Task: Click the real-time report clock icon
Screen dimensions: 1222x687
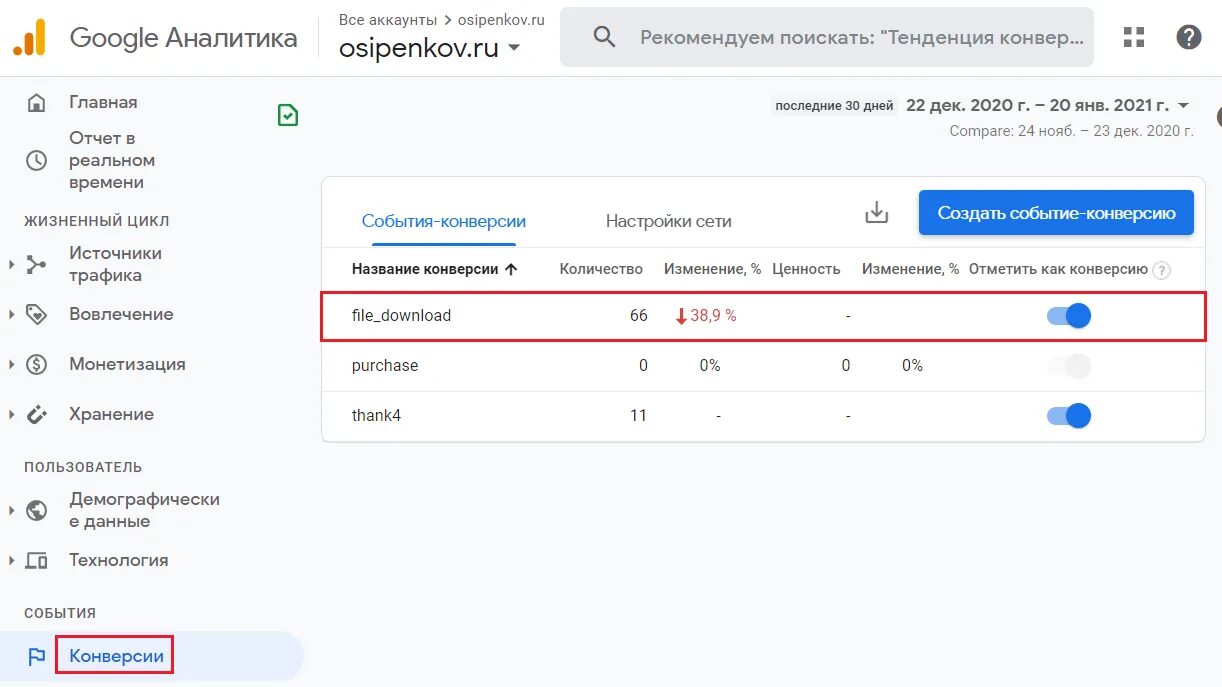Action: (x=37, y=160)
